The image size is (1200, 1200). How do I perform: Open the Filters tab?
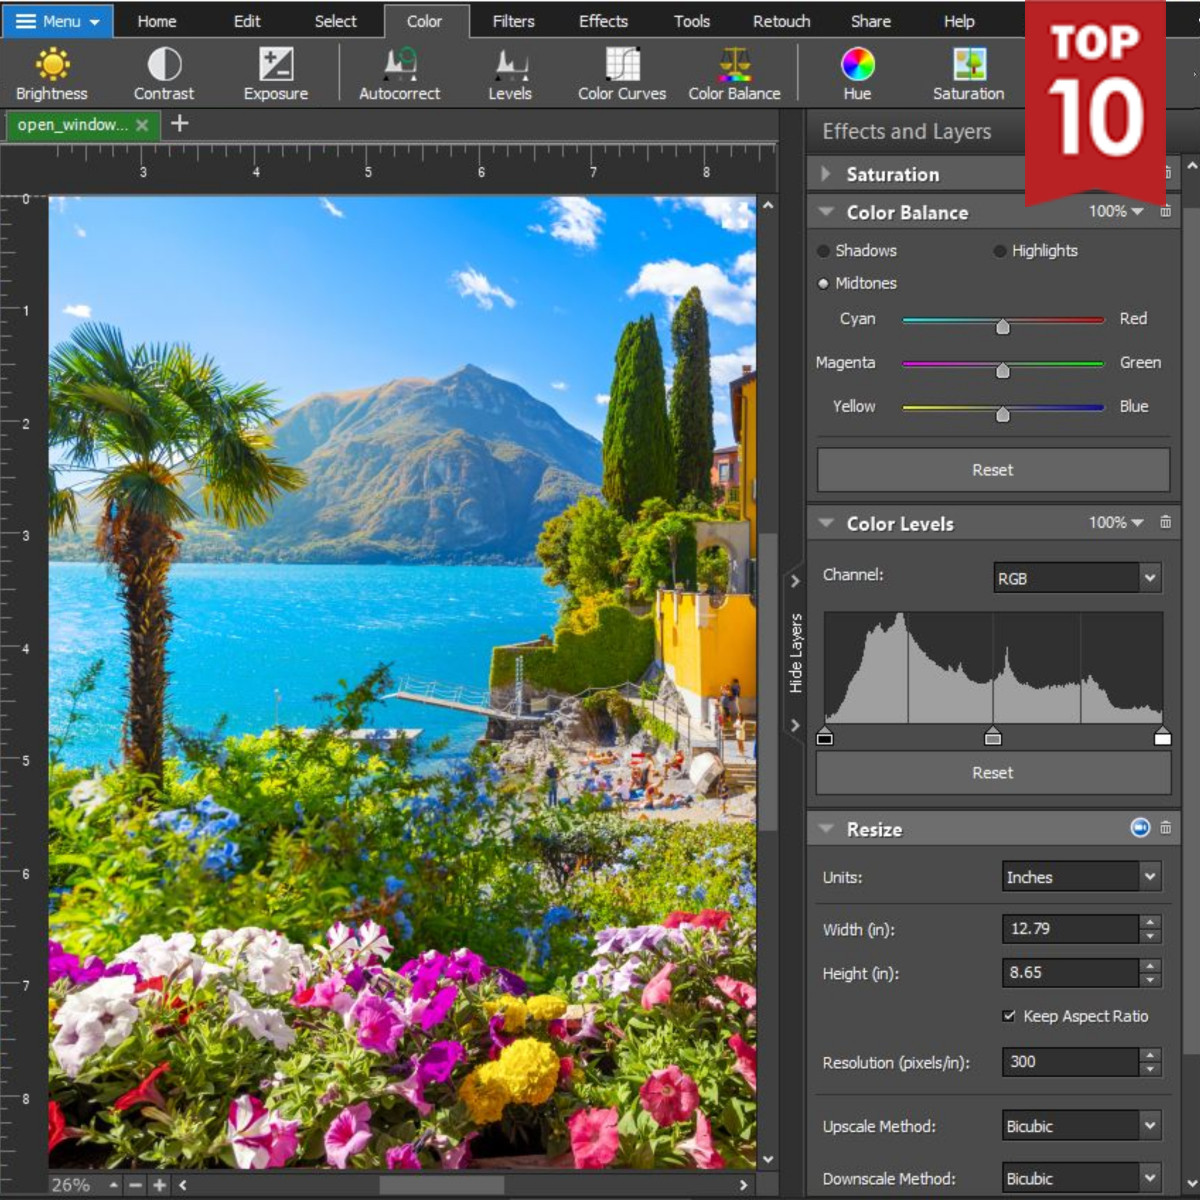tap(514, 21)
